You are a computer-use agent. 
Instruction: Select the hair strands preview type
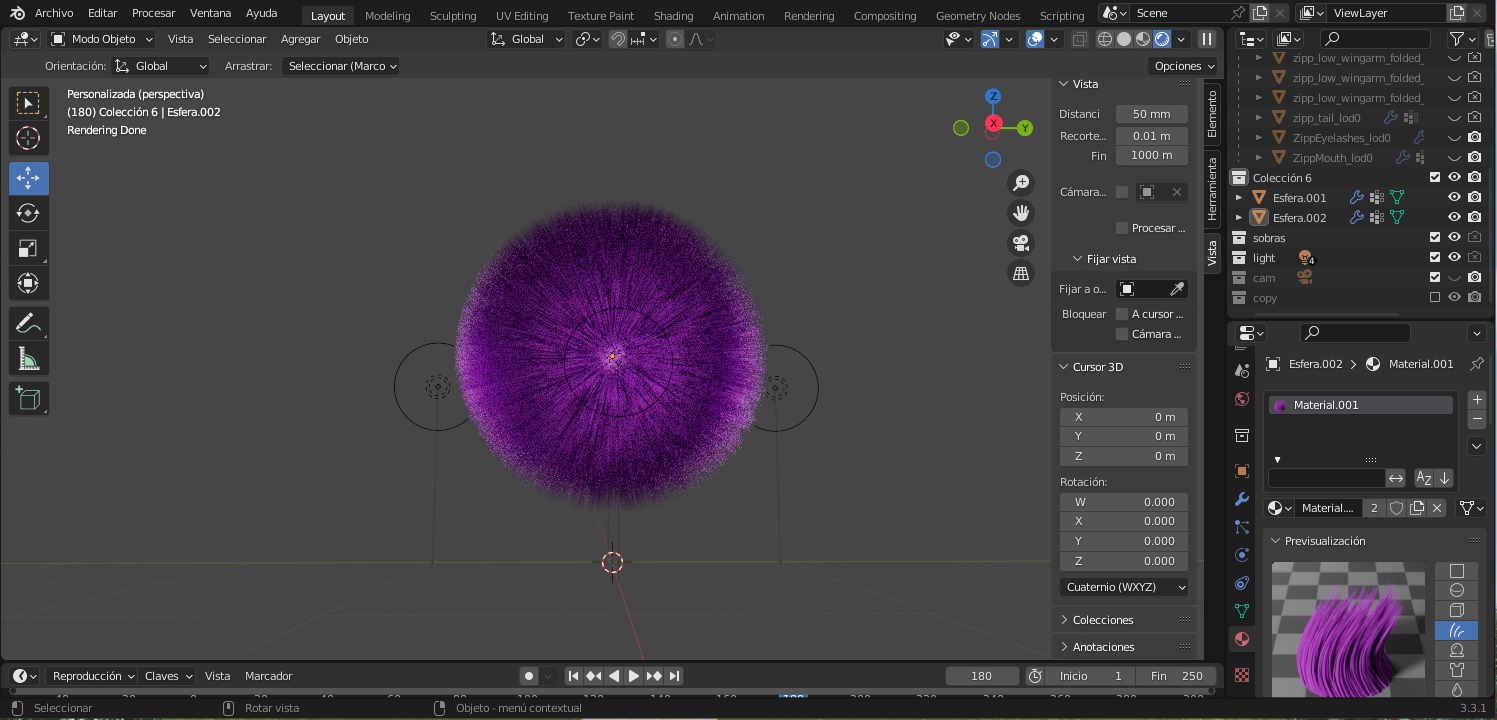1457,631
